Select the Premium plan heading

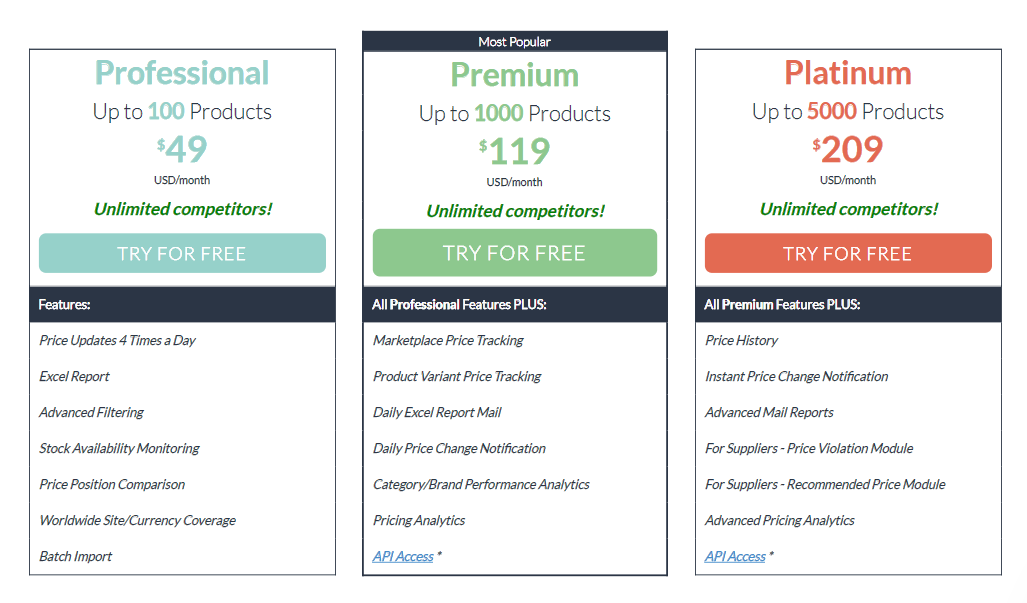click(514, 75)
